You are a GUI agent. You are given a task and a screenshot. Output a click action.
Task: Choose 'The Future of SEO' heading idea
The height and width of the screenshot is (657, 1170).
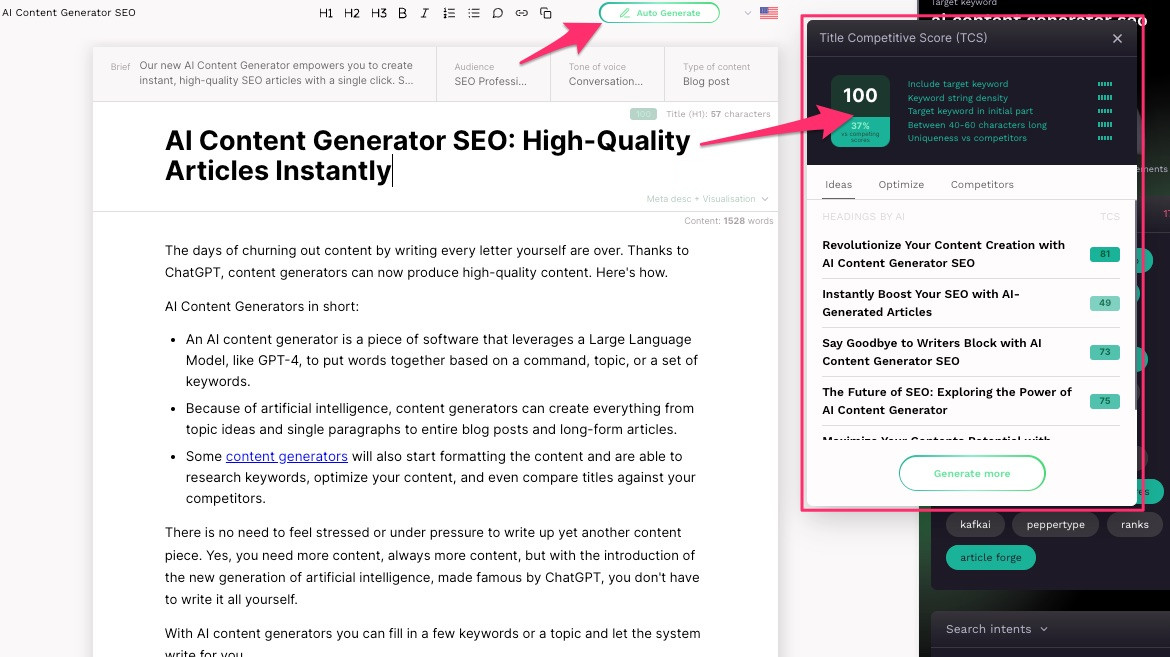click(947, 401)
